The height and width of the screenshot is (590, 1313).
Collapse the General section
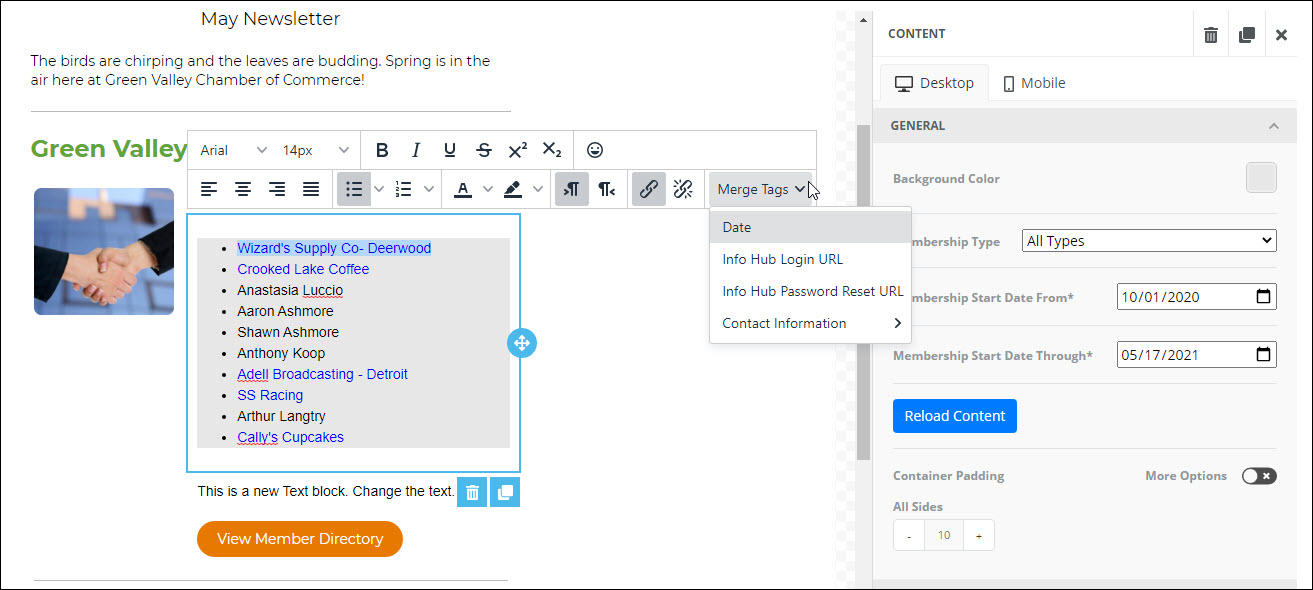click(x=1273, y=126)
